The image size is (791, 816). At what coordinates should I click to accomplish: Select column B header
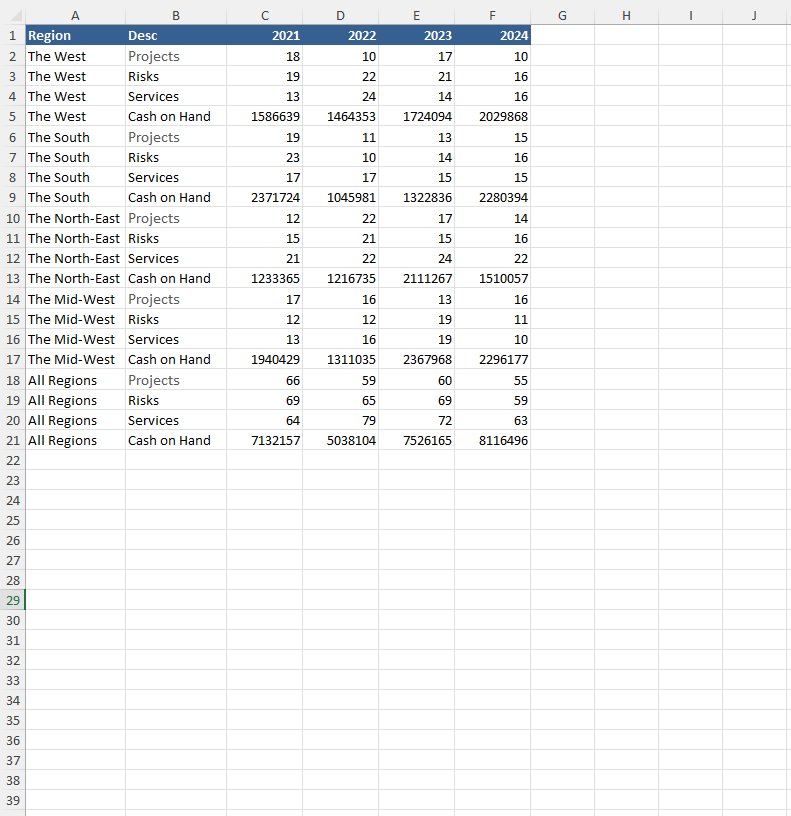pyautogui.click(x=176, y=16)
